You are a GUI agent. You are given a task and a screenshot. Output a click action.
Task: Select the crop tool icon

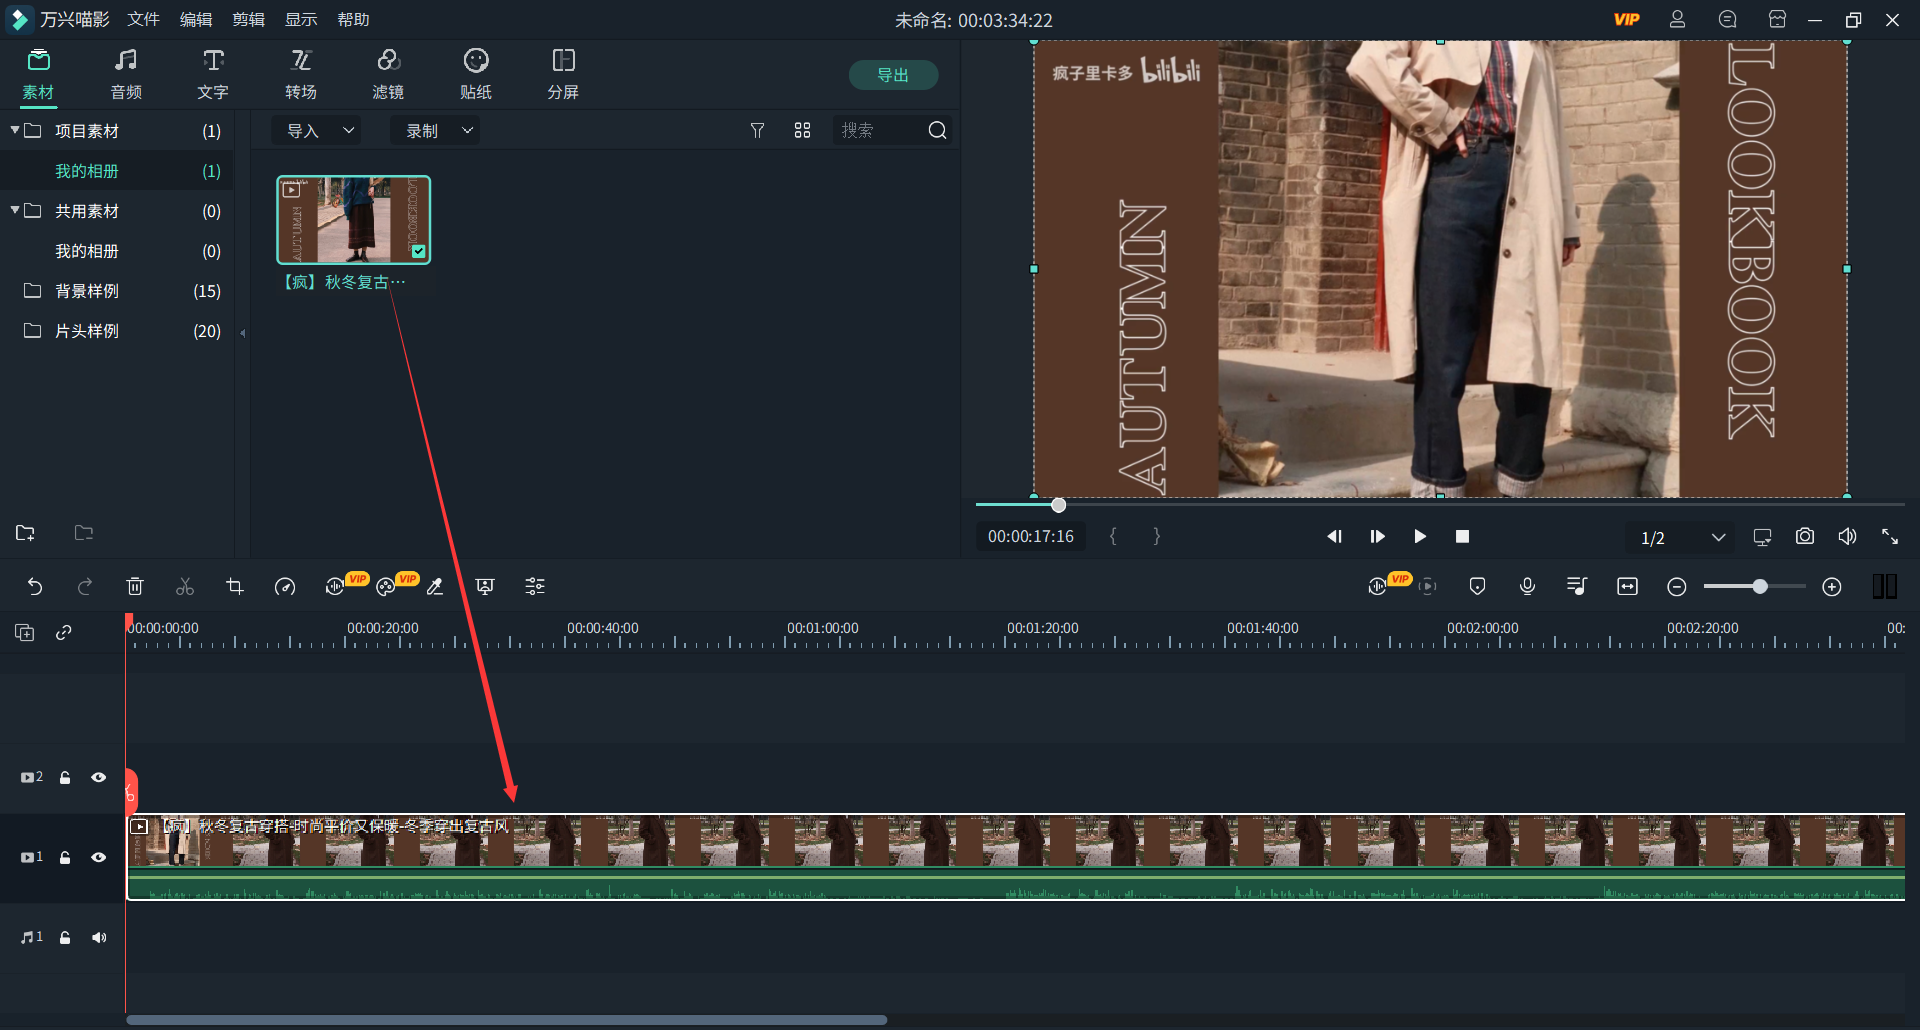pyautogui.click(x=235, y=587)
